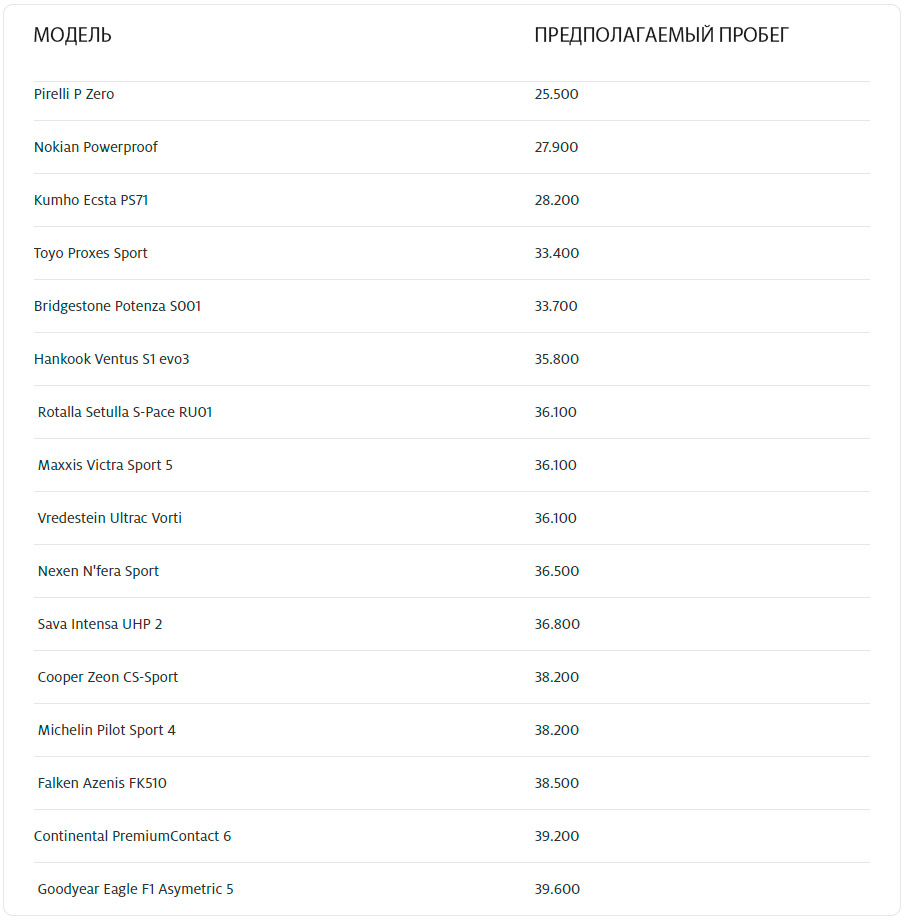Select Rotalla Setulla S-Pace RU01 row
Image resolution: width=905 pixels, height=922 pixels.
tap(125, 412)
